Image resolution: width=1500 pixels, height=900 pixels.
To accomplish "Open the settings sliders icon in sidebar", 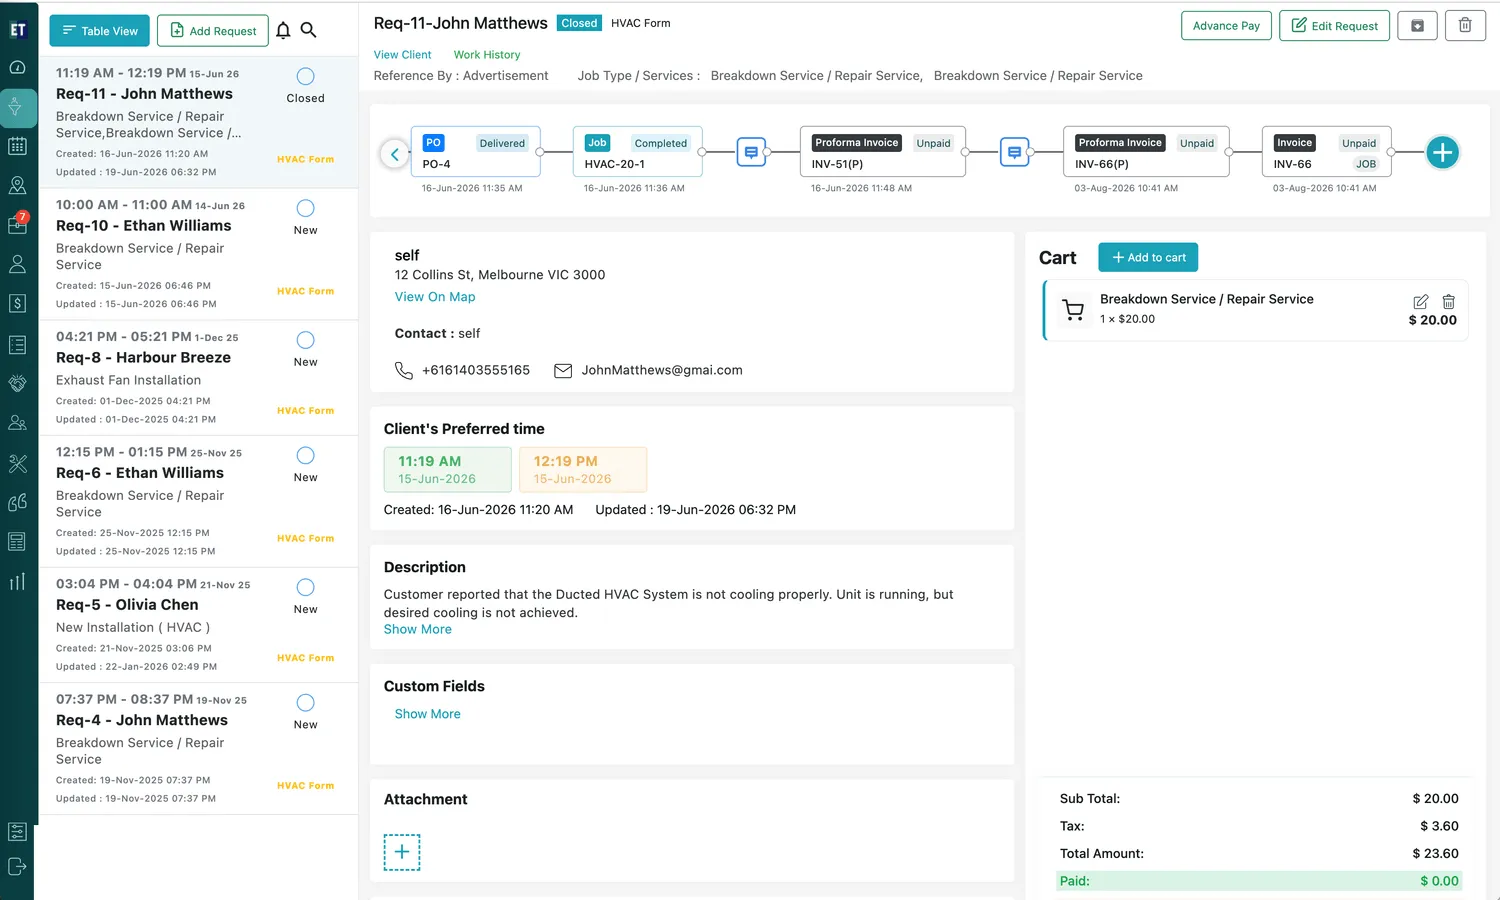I will (17, 831).
